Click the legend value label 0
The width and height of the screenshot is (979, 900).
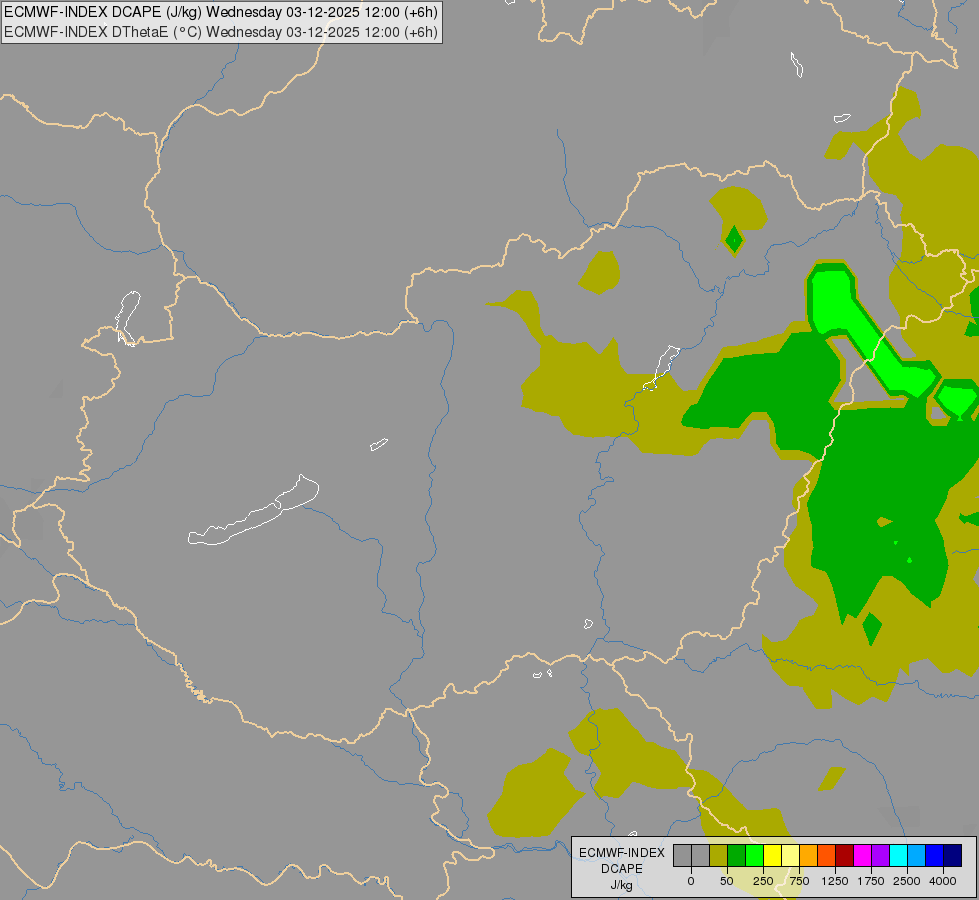click(x=691, y=881)
